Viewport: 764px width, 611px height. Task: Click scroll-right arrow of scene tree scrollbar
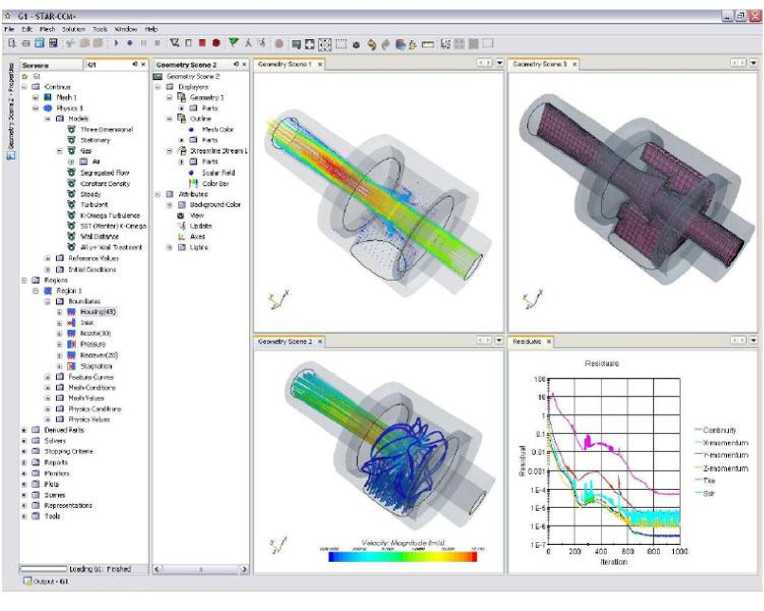[244, 569]
